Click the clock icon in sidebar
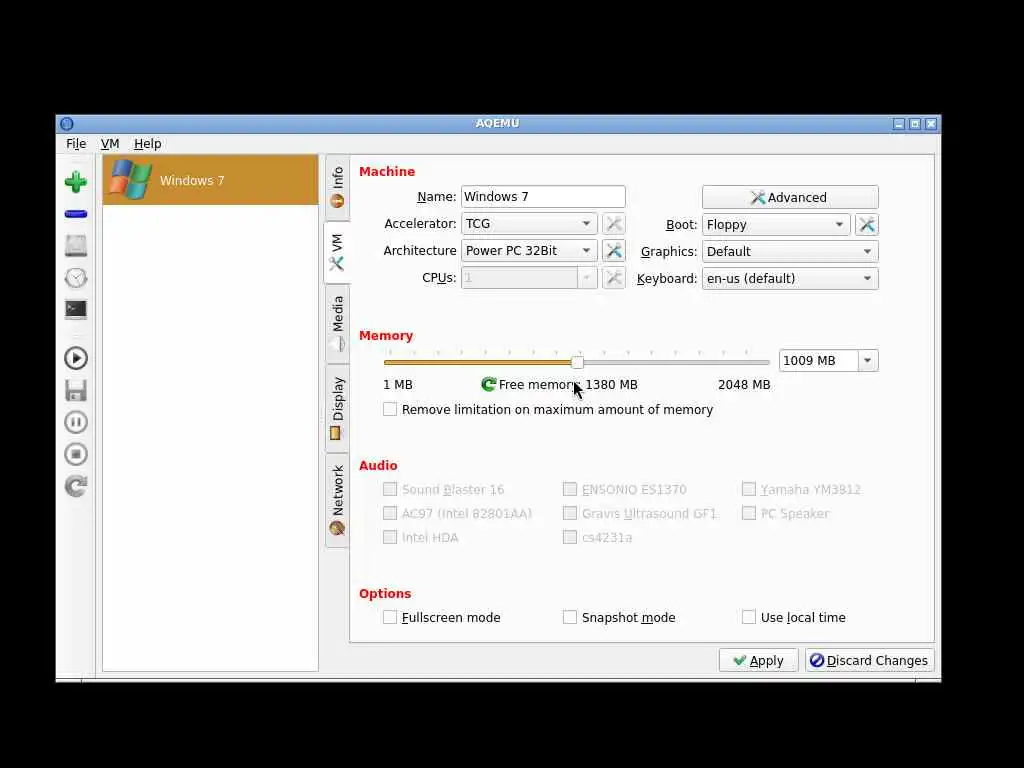 pyautogui.click(x=76, y=278)
